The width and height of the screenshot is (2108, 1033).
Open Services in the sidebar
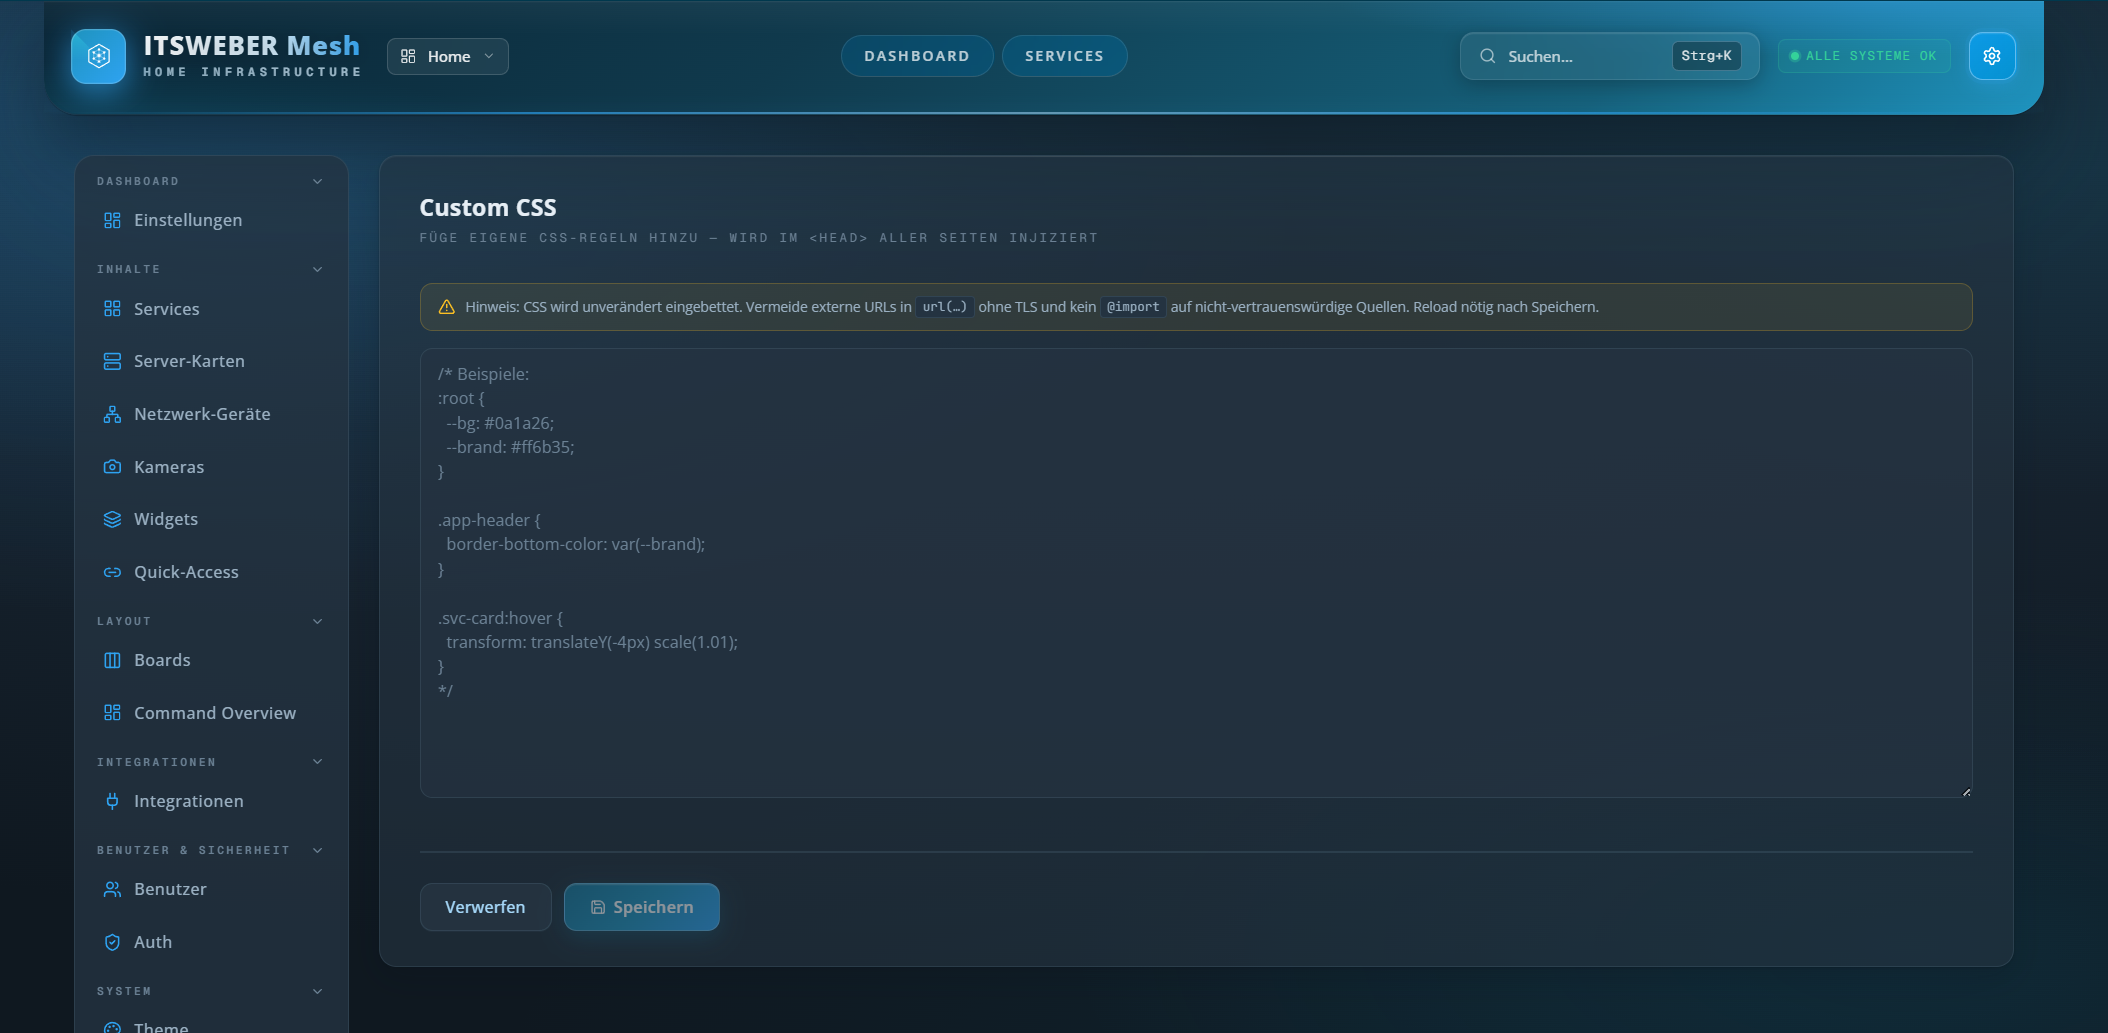[x=211, y=309]
